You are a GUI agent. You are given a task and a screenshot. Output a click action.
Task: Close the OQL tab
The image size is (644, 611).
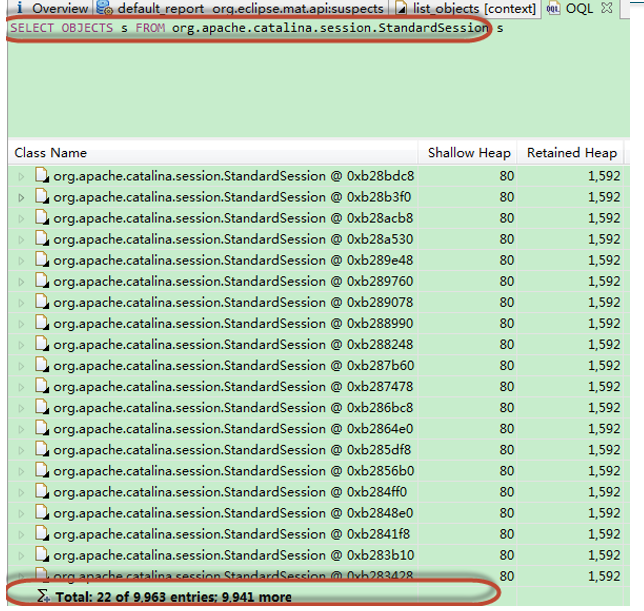pos(607,9)
